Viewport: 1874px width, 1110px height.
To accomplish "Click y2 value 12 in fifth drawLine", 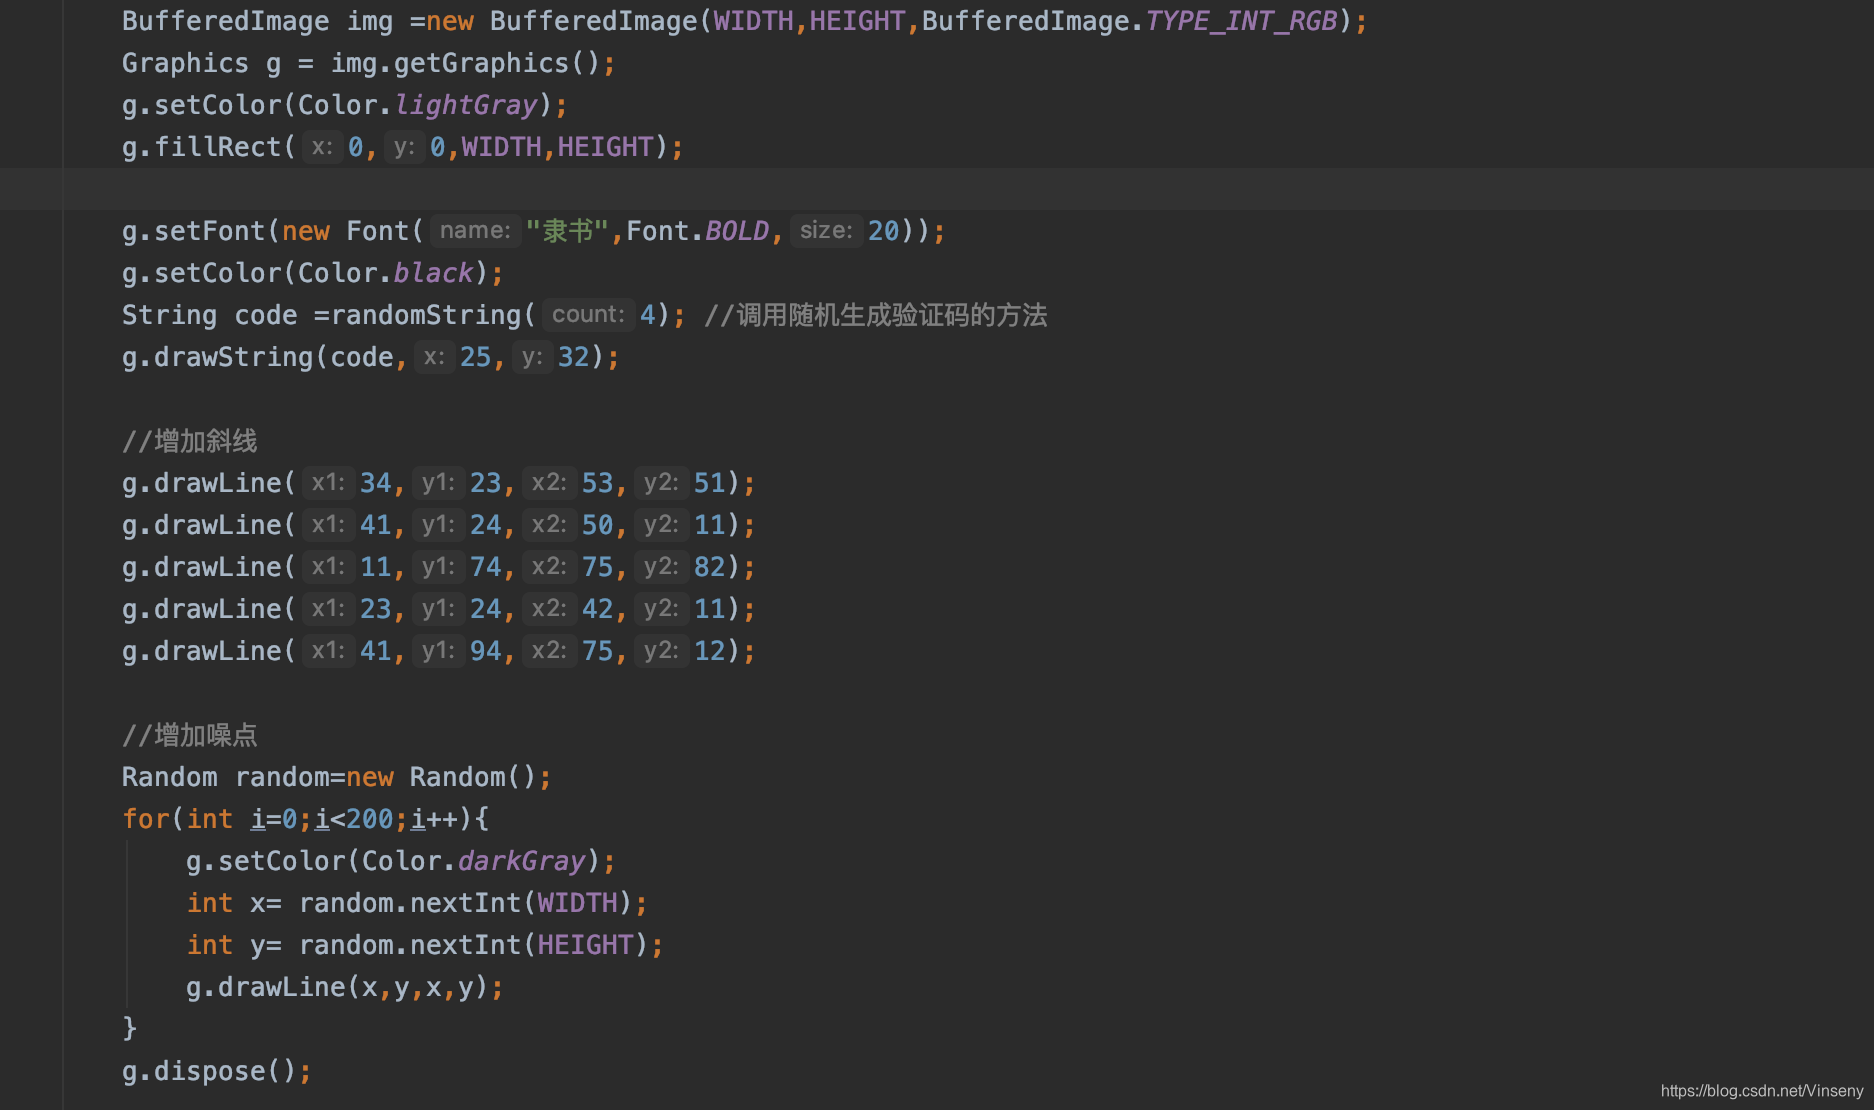I will tap(710, 651).
